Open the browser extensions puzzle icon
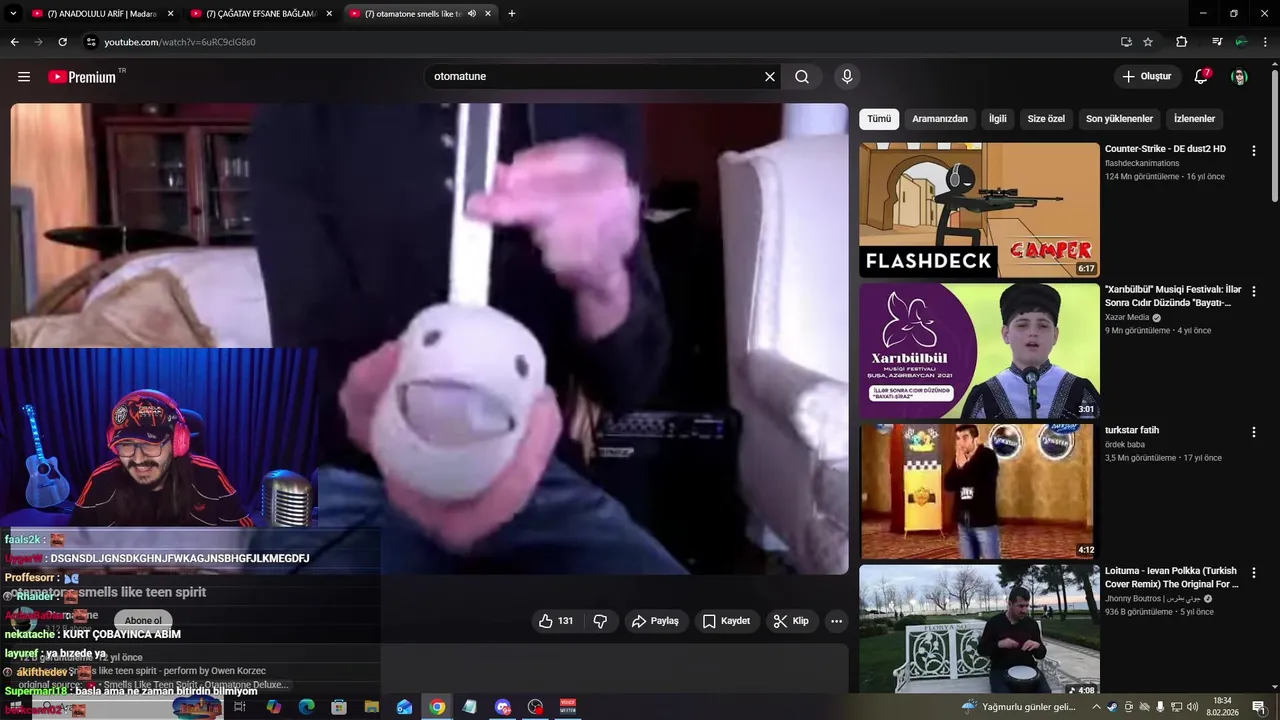Viewport: 1280px width, 720px height. [1181, 42]
